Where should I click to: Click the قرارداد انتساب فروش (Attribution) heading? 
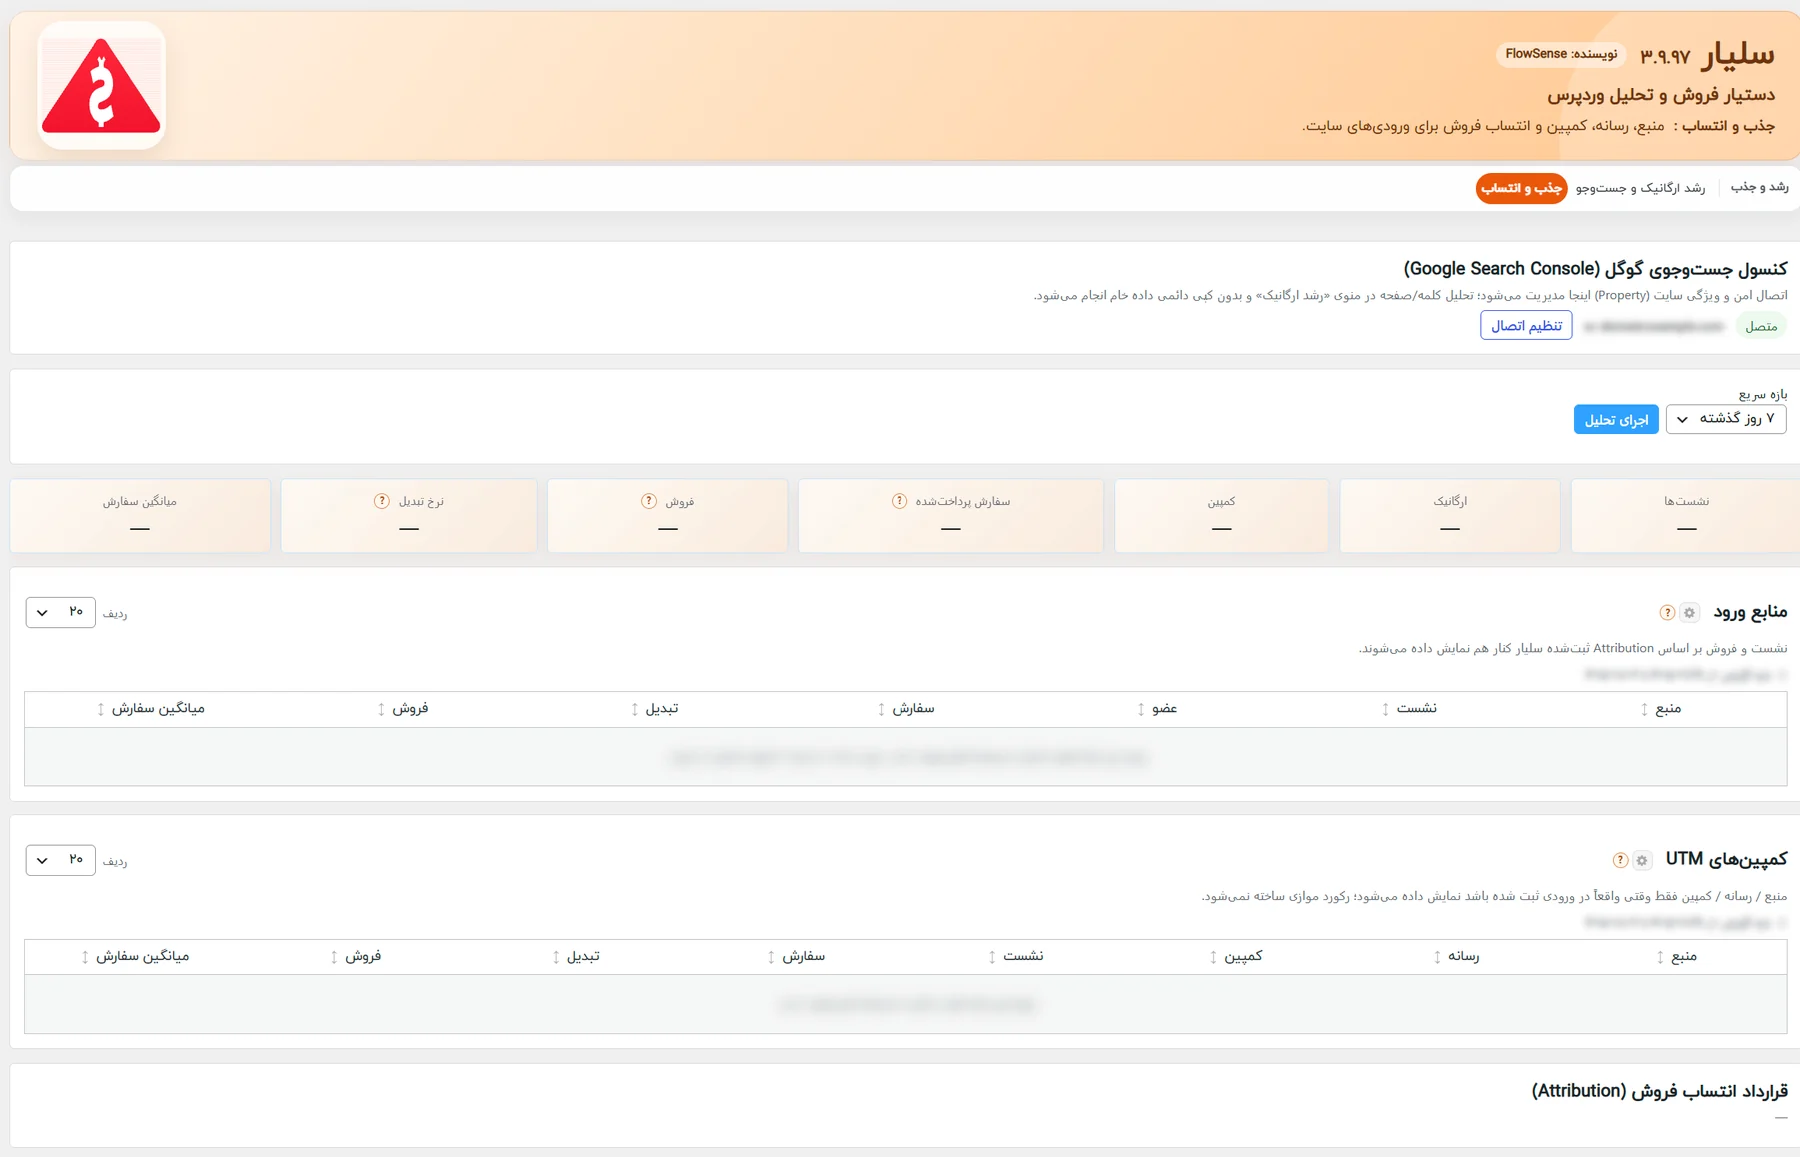pos(1659,1091)
